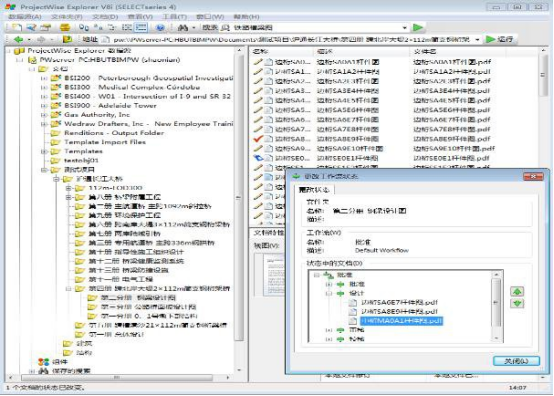This screenshot has width=554, height=396.
Task: Click the pencil icon on the SA0 row
Action: [258, 62]
